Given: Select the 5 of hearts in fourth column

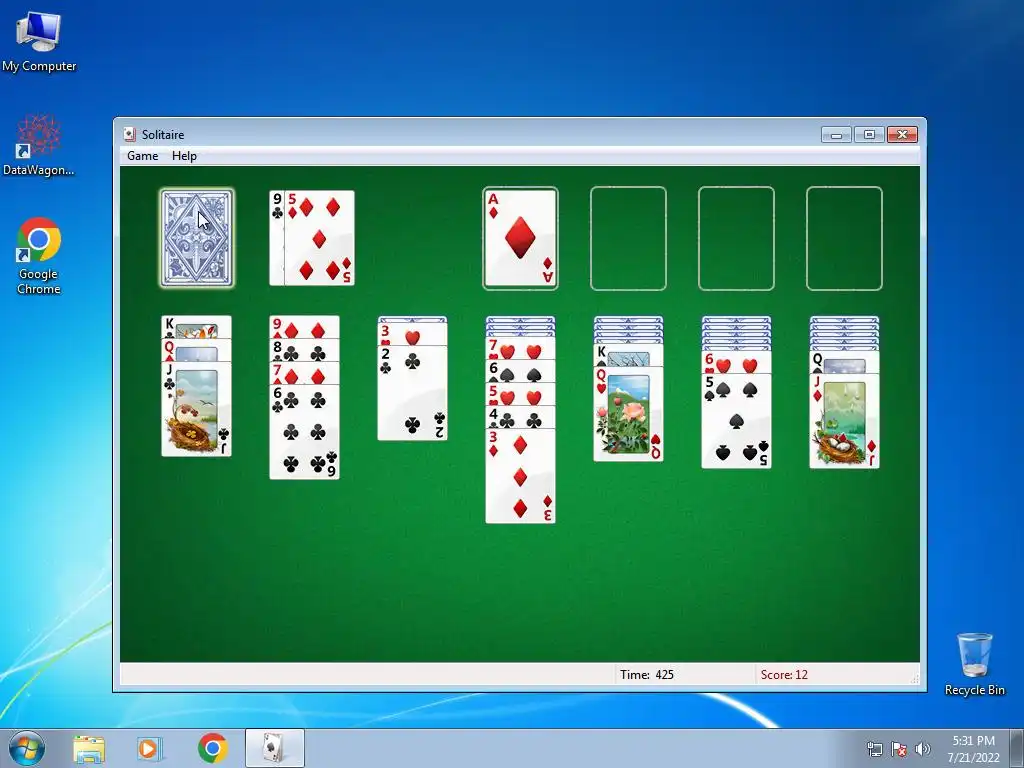Looking at the screenshot, I should click(x=520, y=394).
